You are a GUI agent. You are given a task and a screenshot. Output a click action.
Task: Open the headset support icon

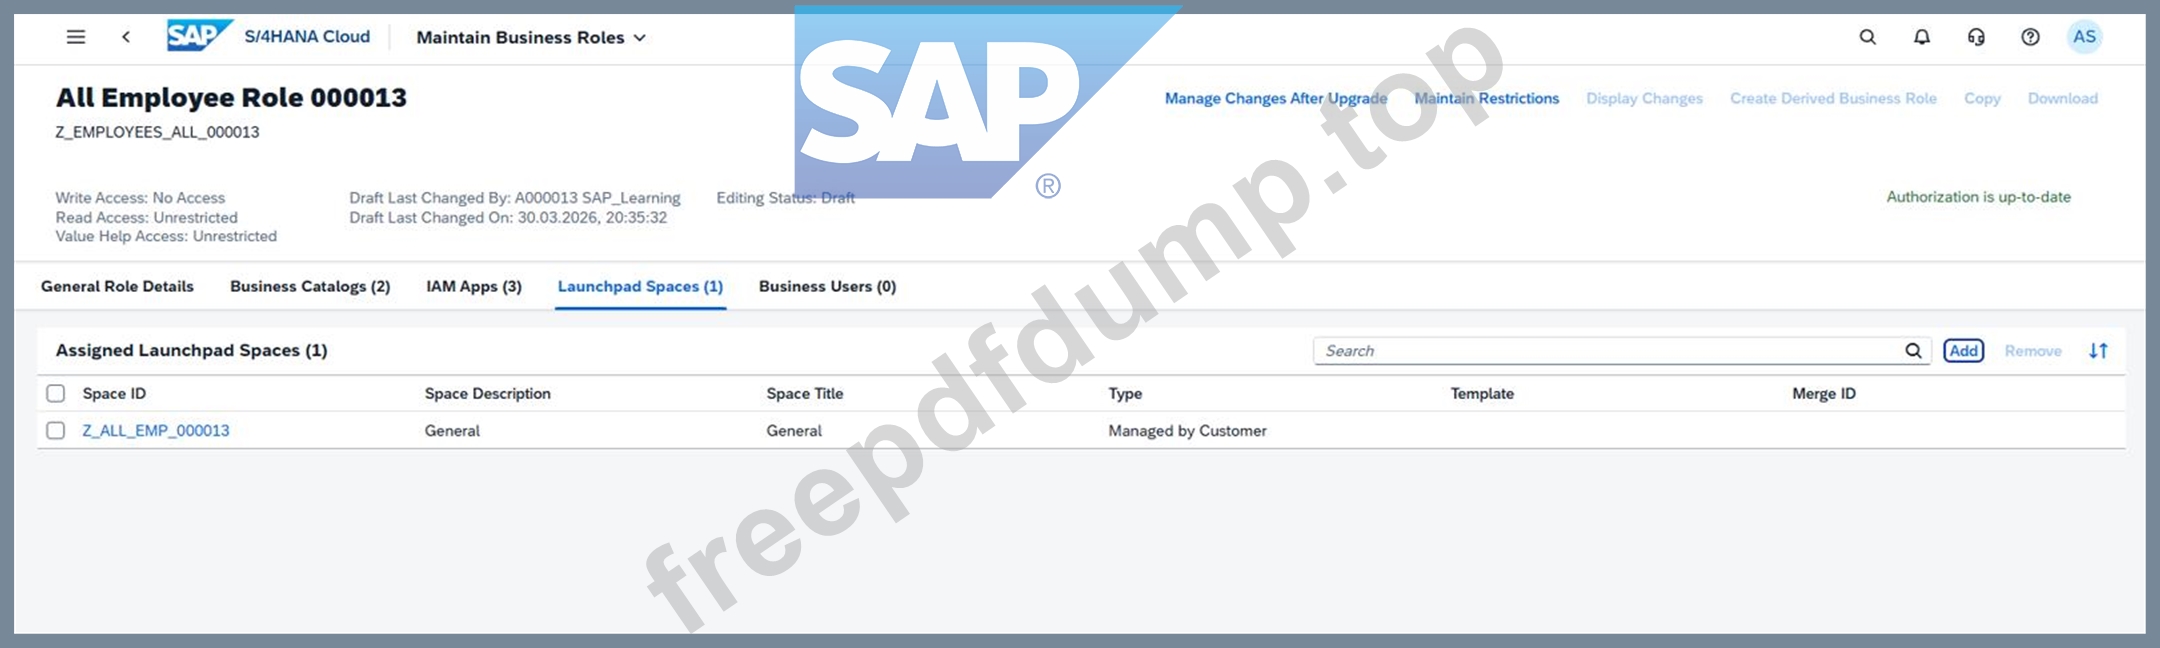(x=1976, y=37)
